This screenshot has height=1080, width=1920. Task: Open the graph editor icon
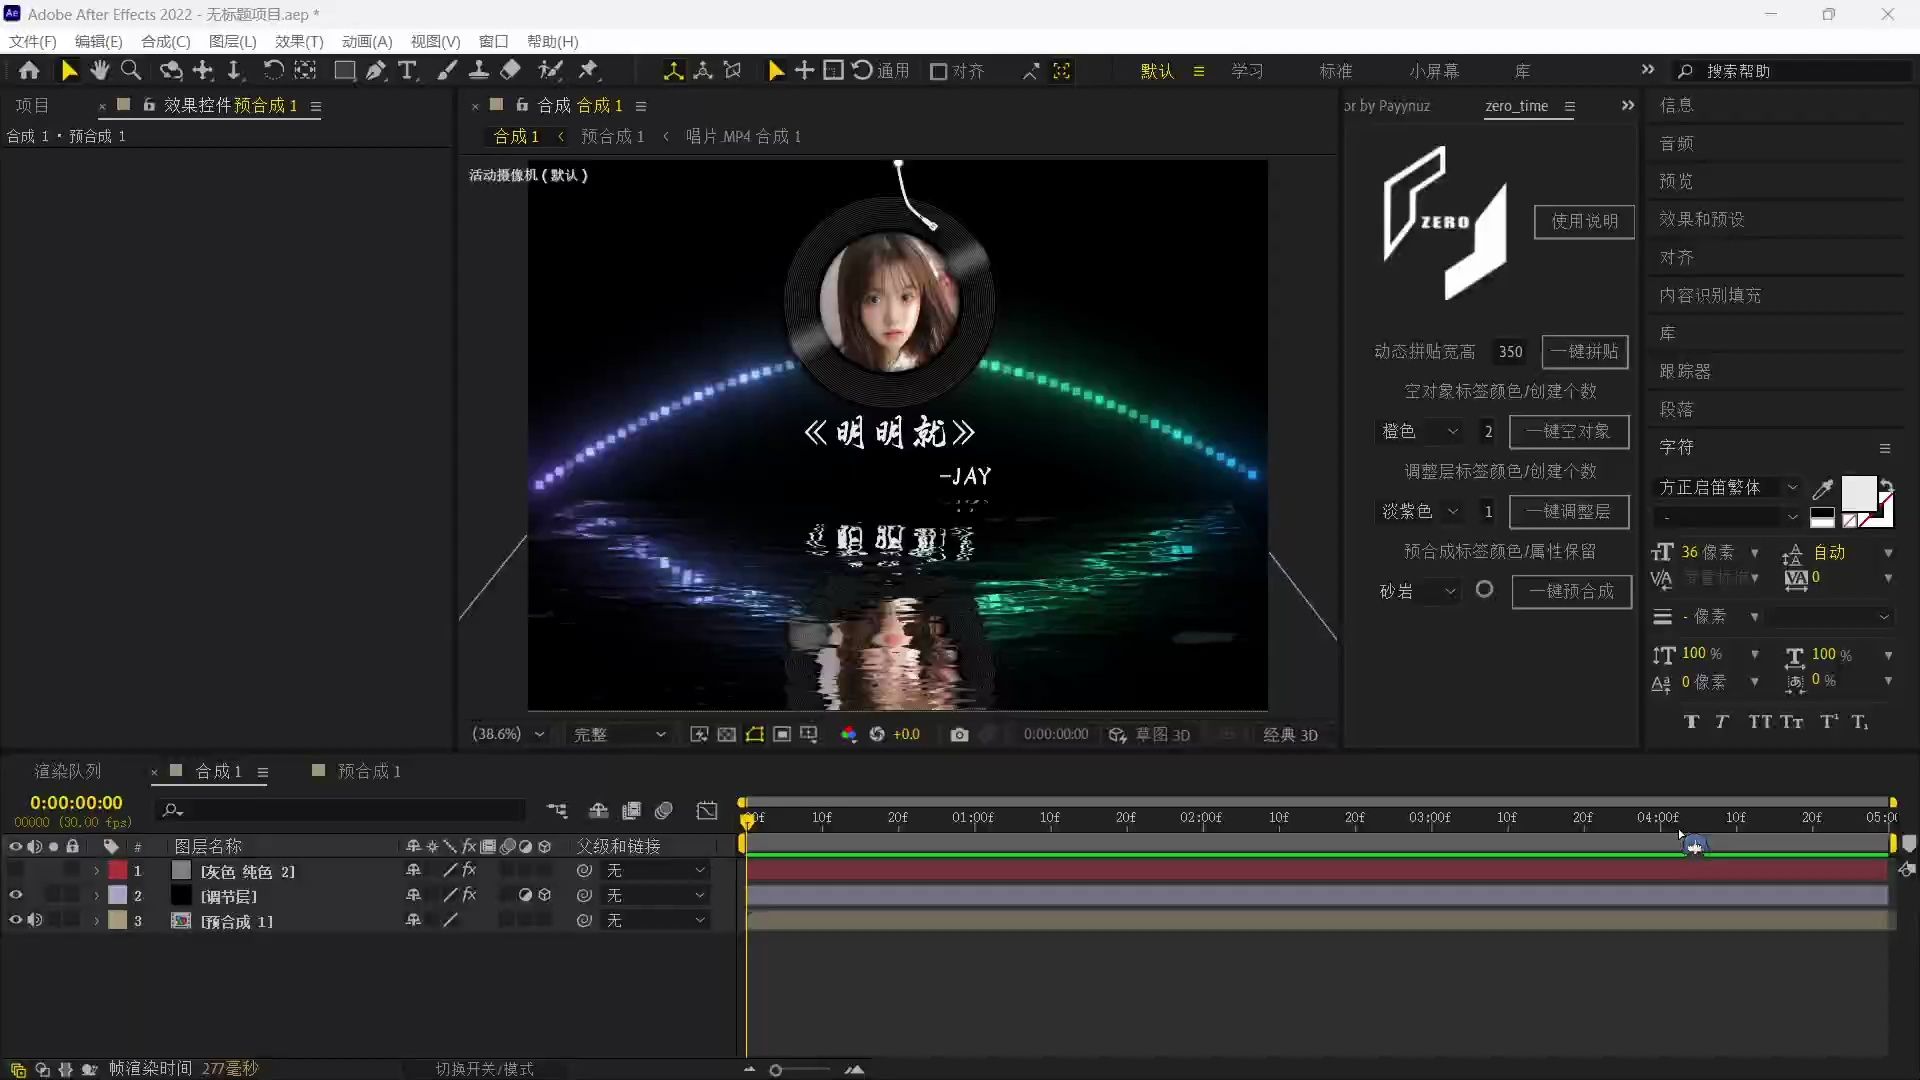[x=707, y=810]
